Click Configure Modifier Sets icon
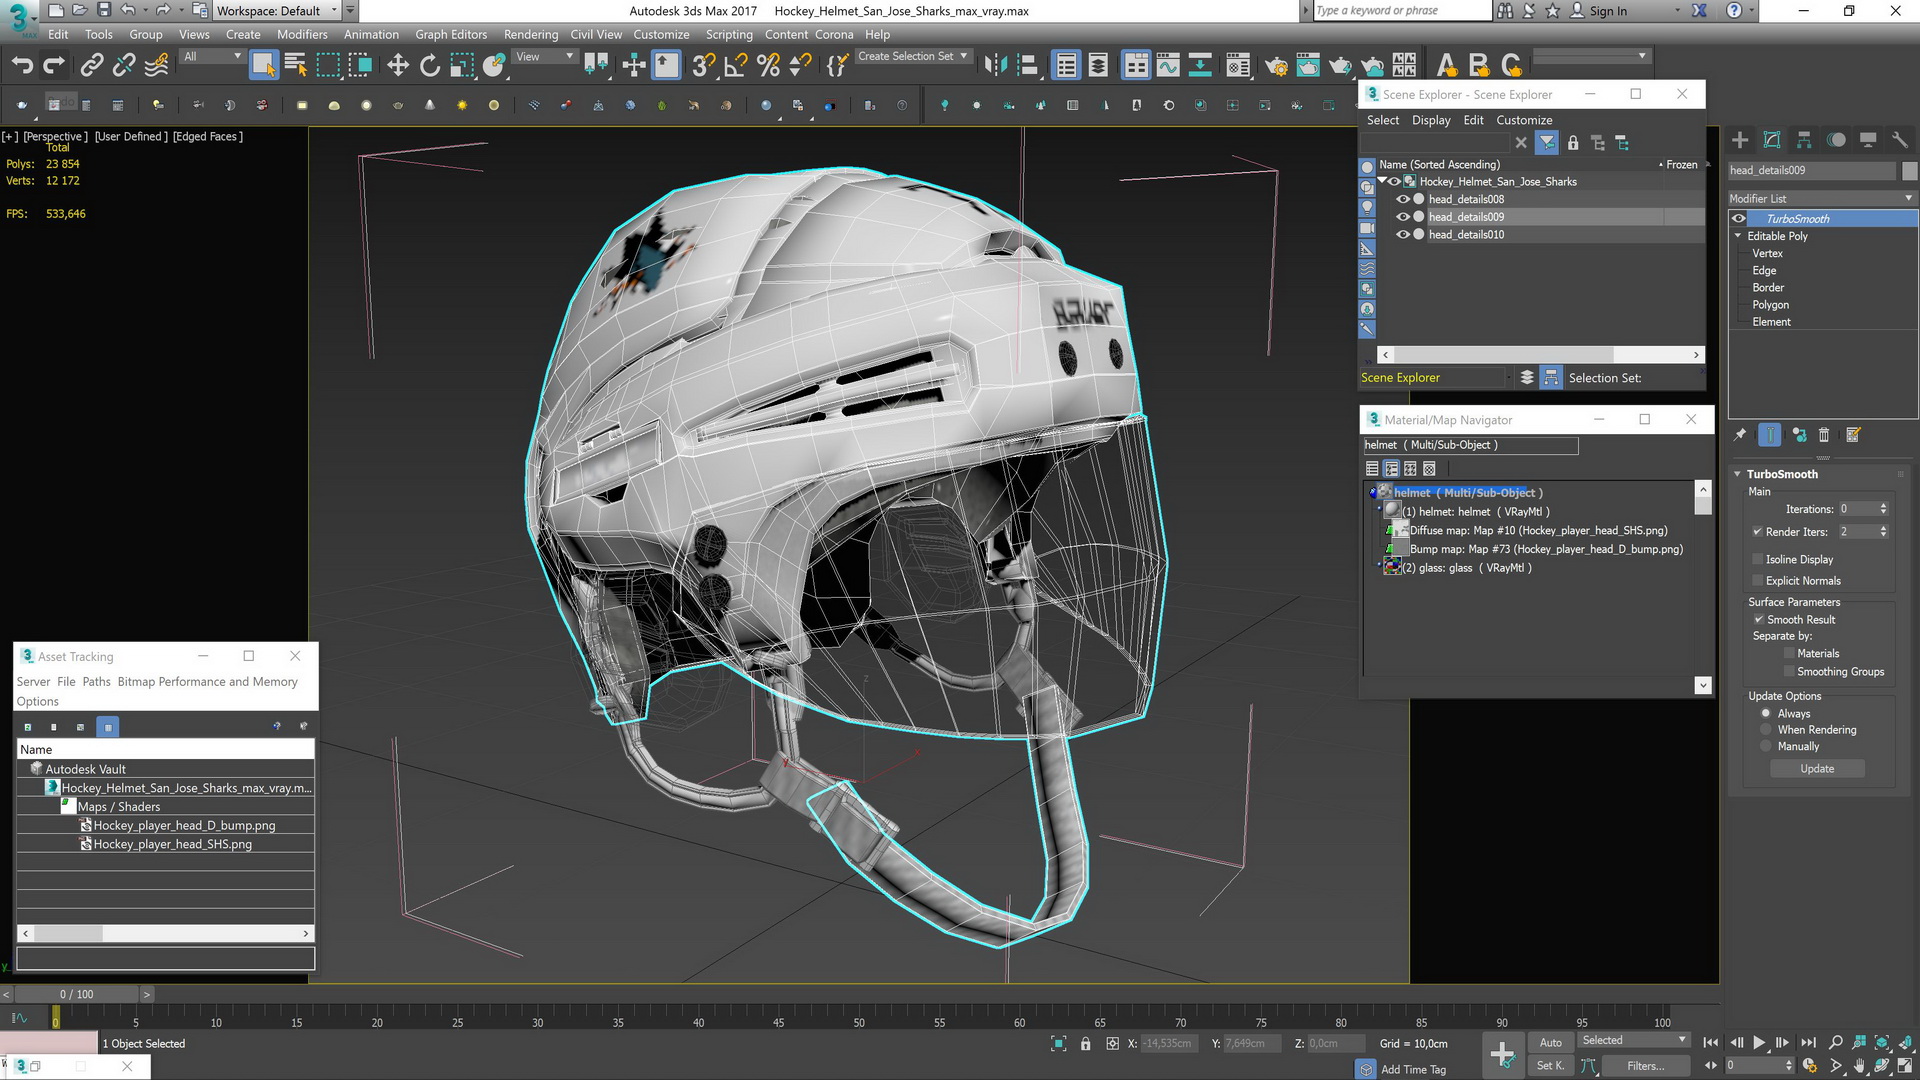Image resolution: width=1920 pixels, height=1080 pixels. [x=1853, y=435]
